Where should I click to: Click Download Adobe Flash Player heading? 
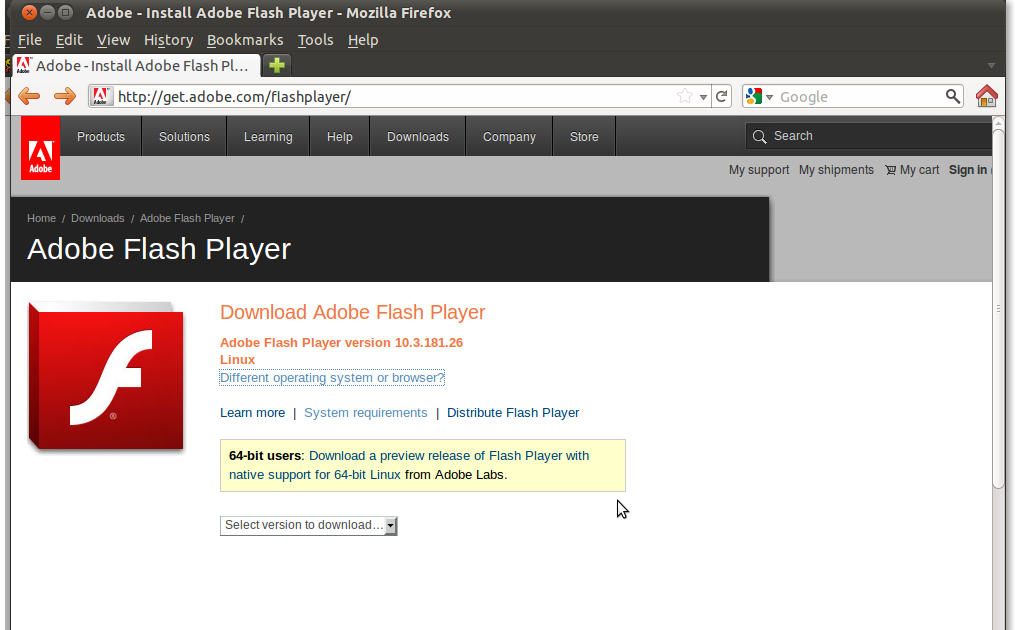[353, 312]
